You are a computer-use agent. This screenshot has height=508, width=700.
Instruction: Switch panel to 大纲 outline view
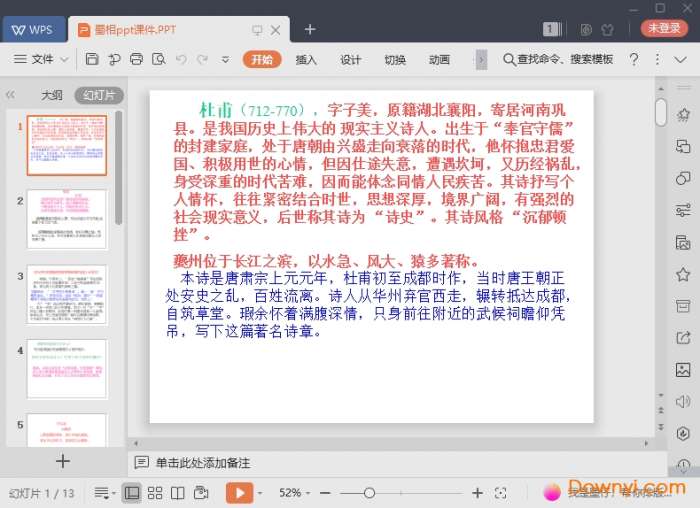pyautogui.click(x=52, y=95)
